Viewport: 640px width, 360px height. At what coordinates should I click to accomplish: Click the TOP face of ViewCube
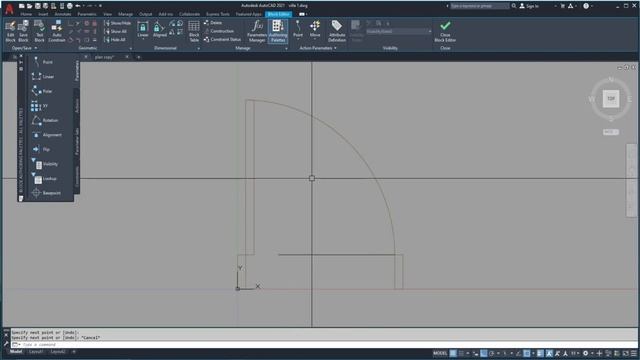[x=611, y=99]
